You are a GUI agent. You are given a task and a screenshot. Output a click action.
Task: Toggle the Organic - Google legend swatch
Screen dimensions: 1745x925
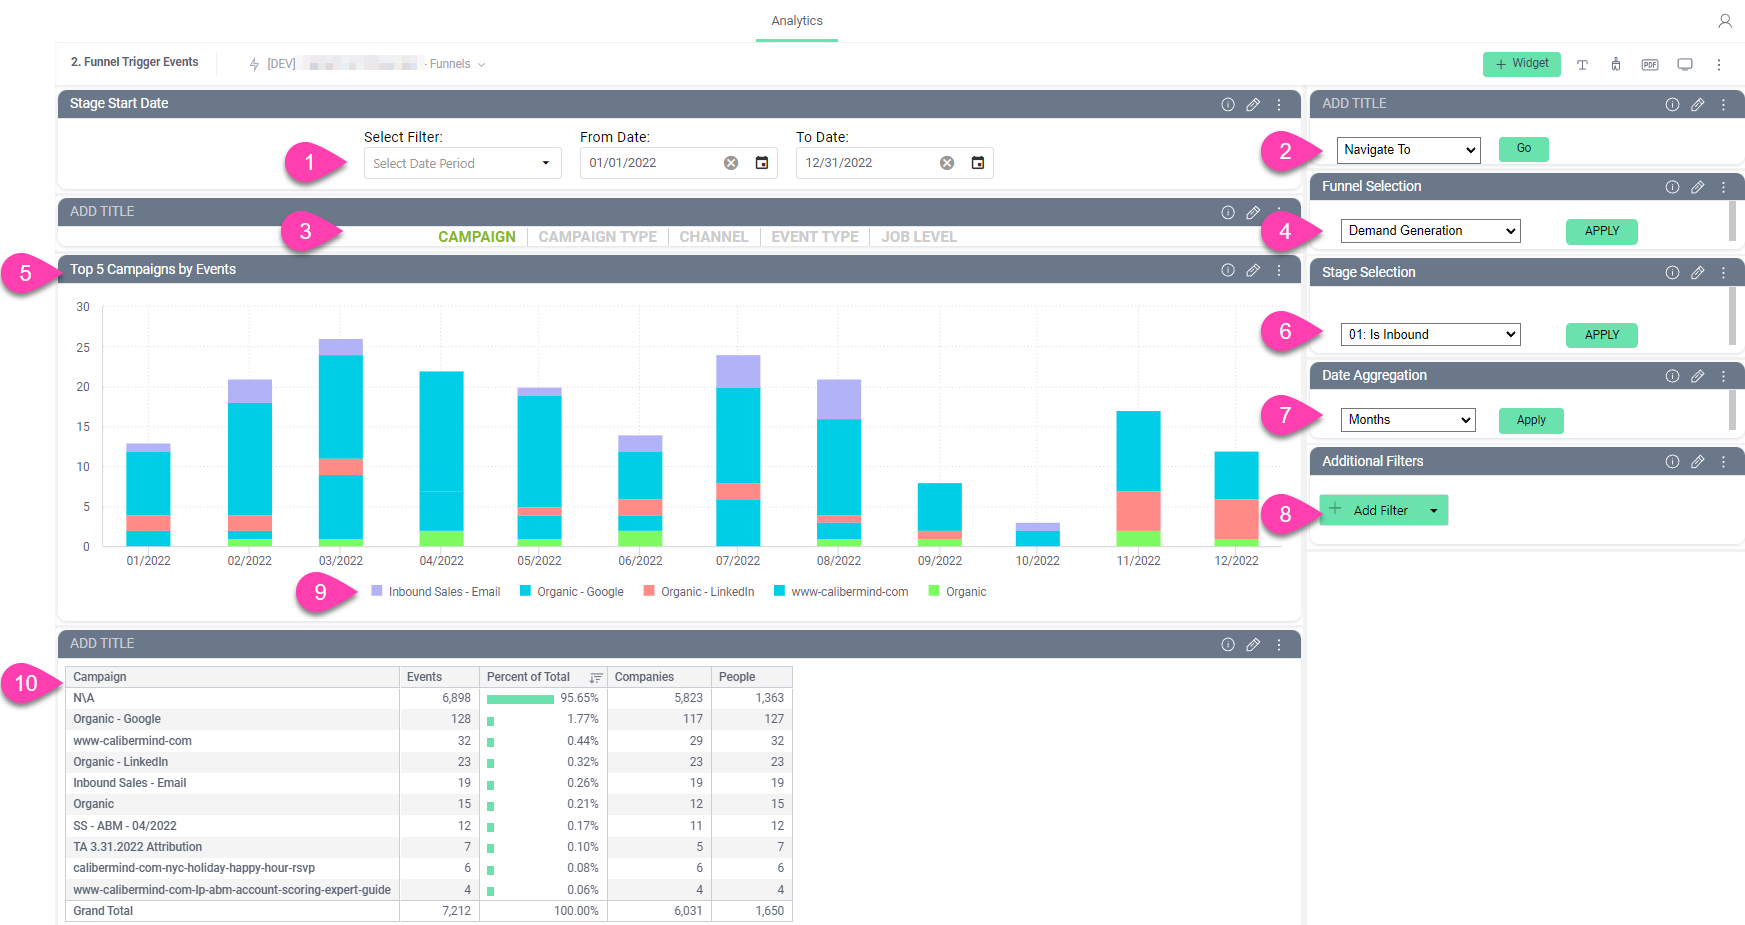525,591
